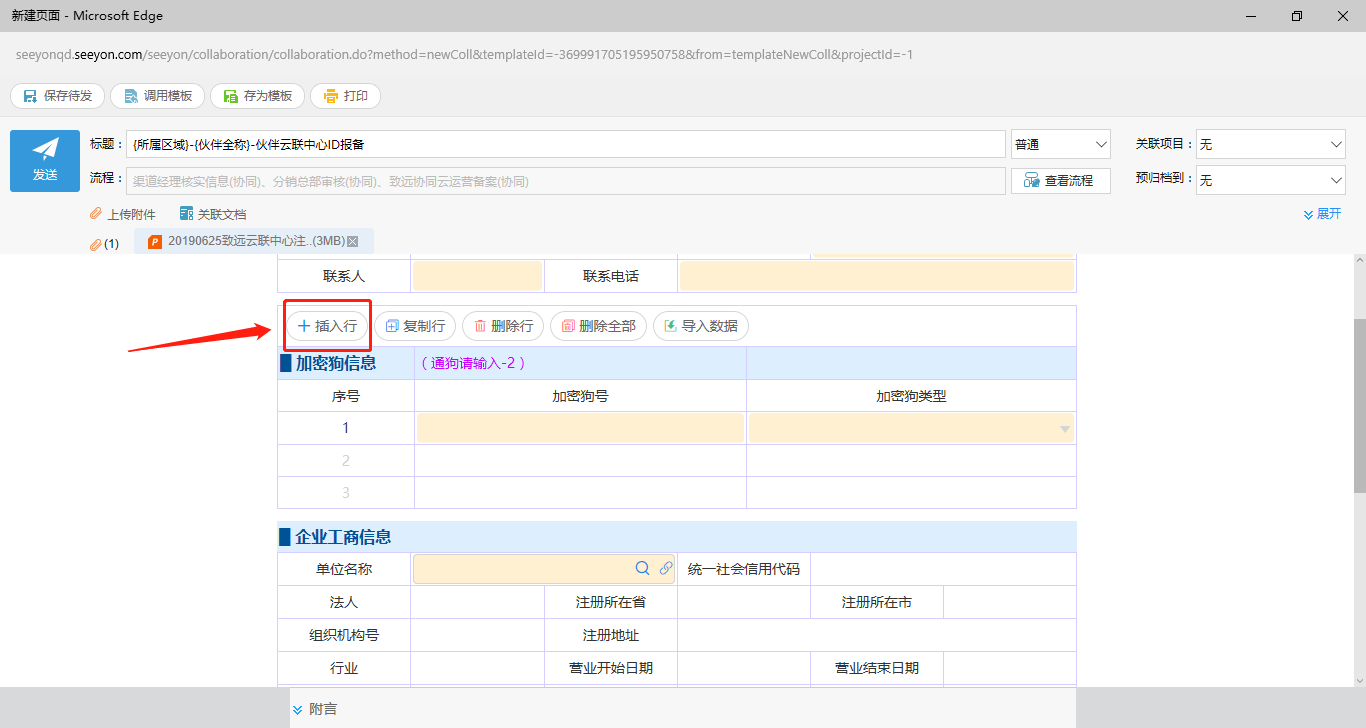Click the 通狗请输入-2 hint text
The image size is (1366, 728).
pos(473,363)
